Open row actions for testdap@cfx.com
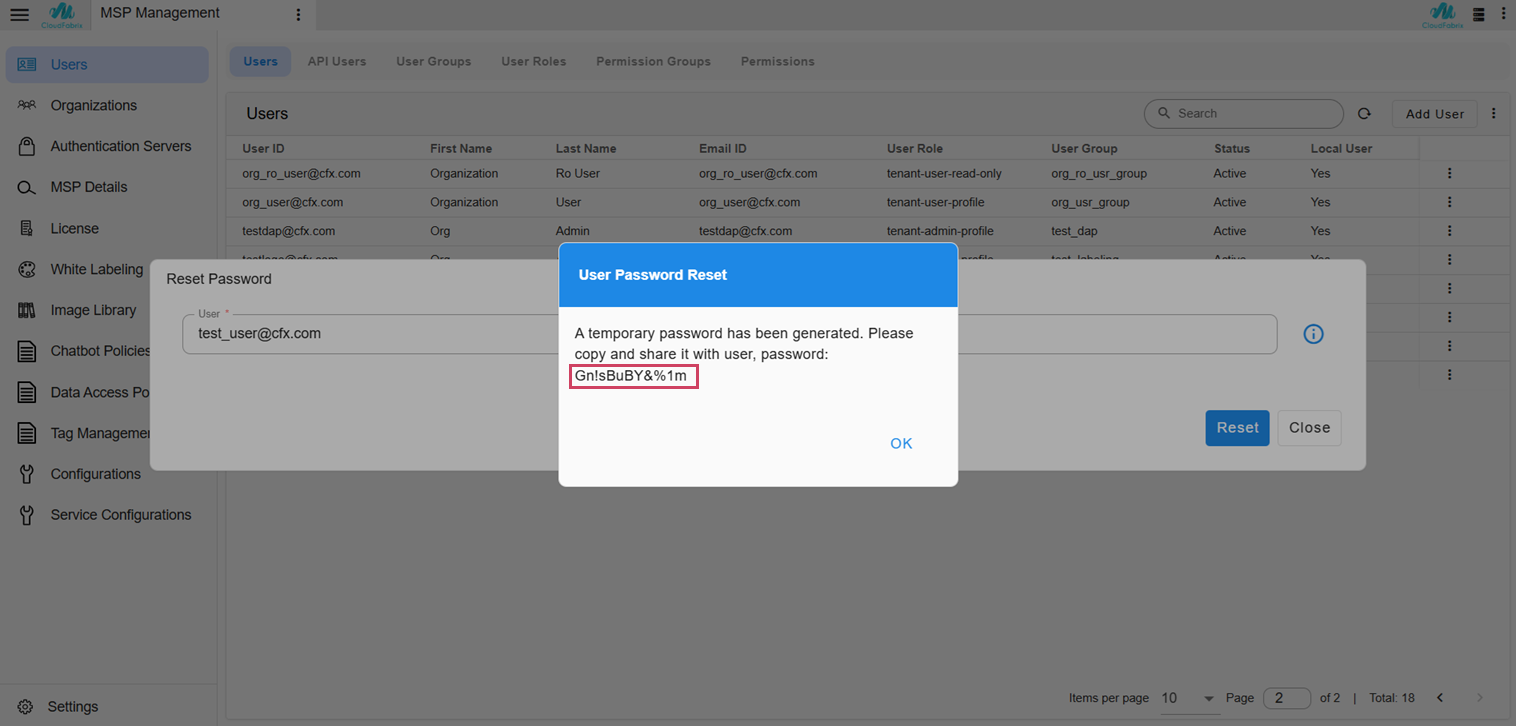This screenshot has height=726, width=1516. coord(1449,231)
